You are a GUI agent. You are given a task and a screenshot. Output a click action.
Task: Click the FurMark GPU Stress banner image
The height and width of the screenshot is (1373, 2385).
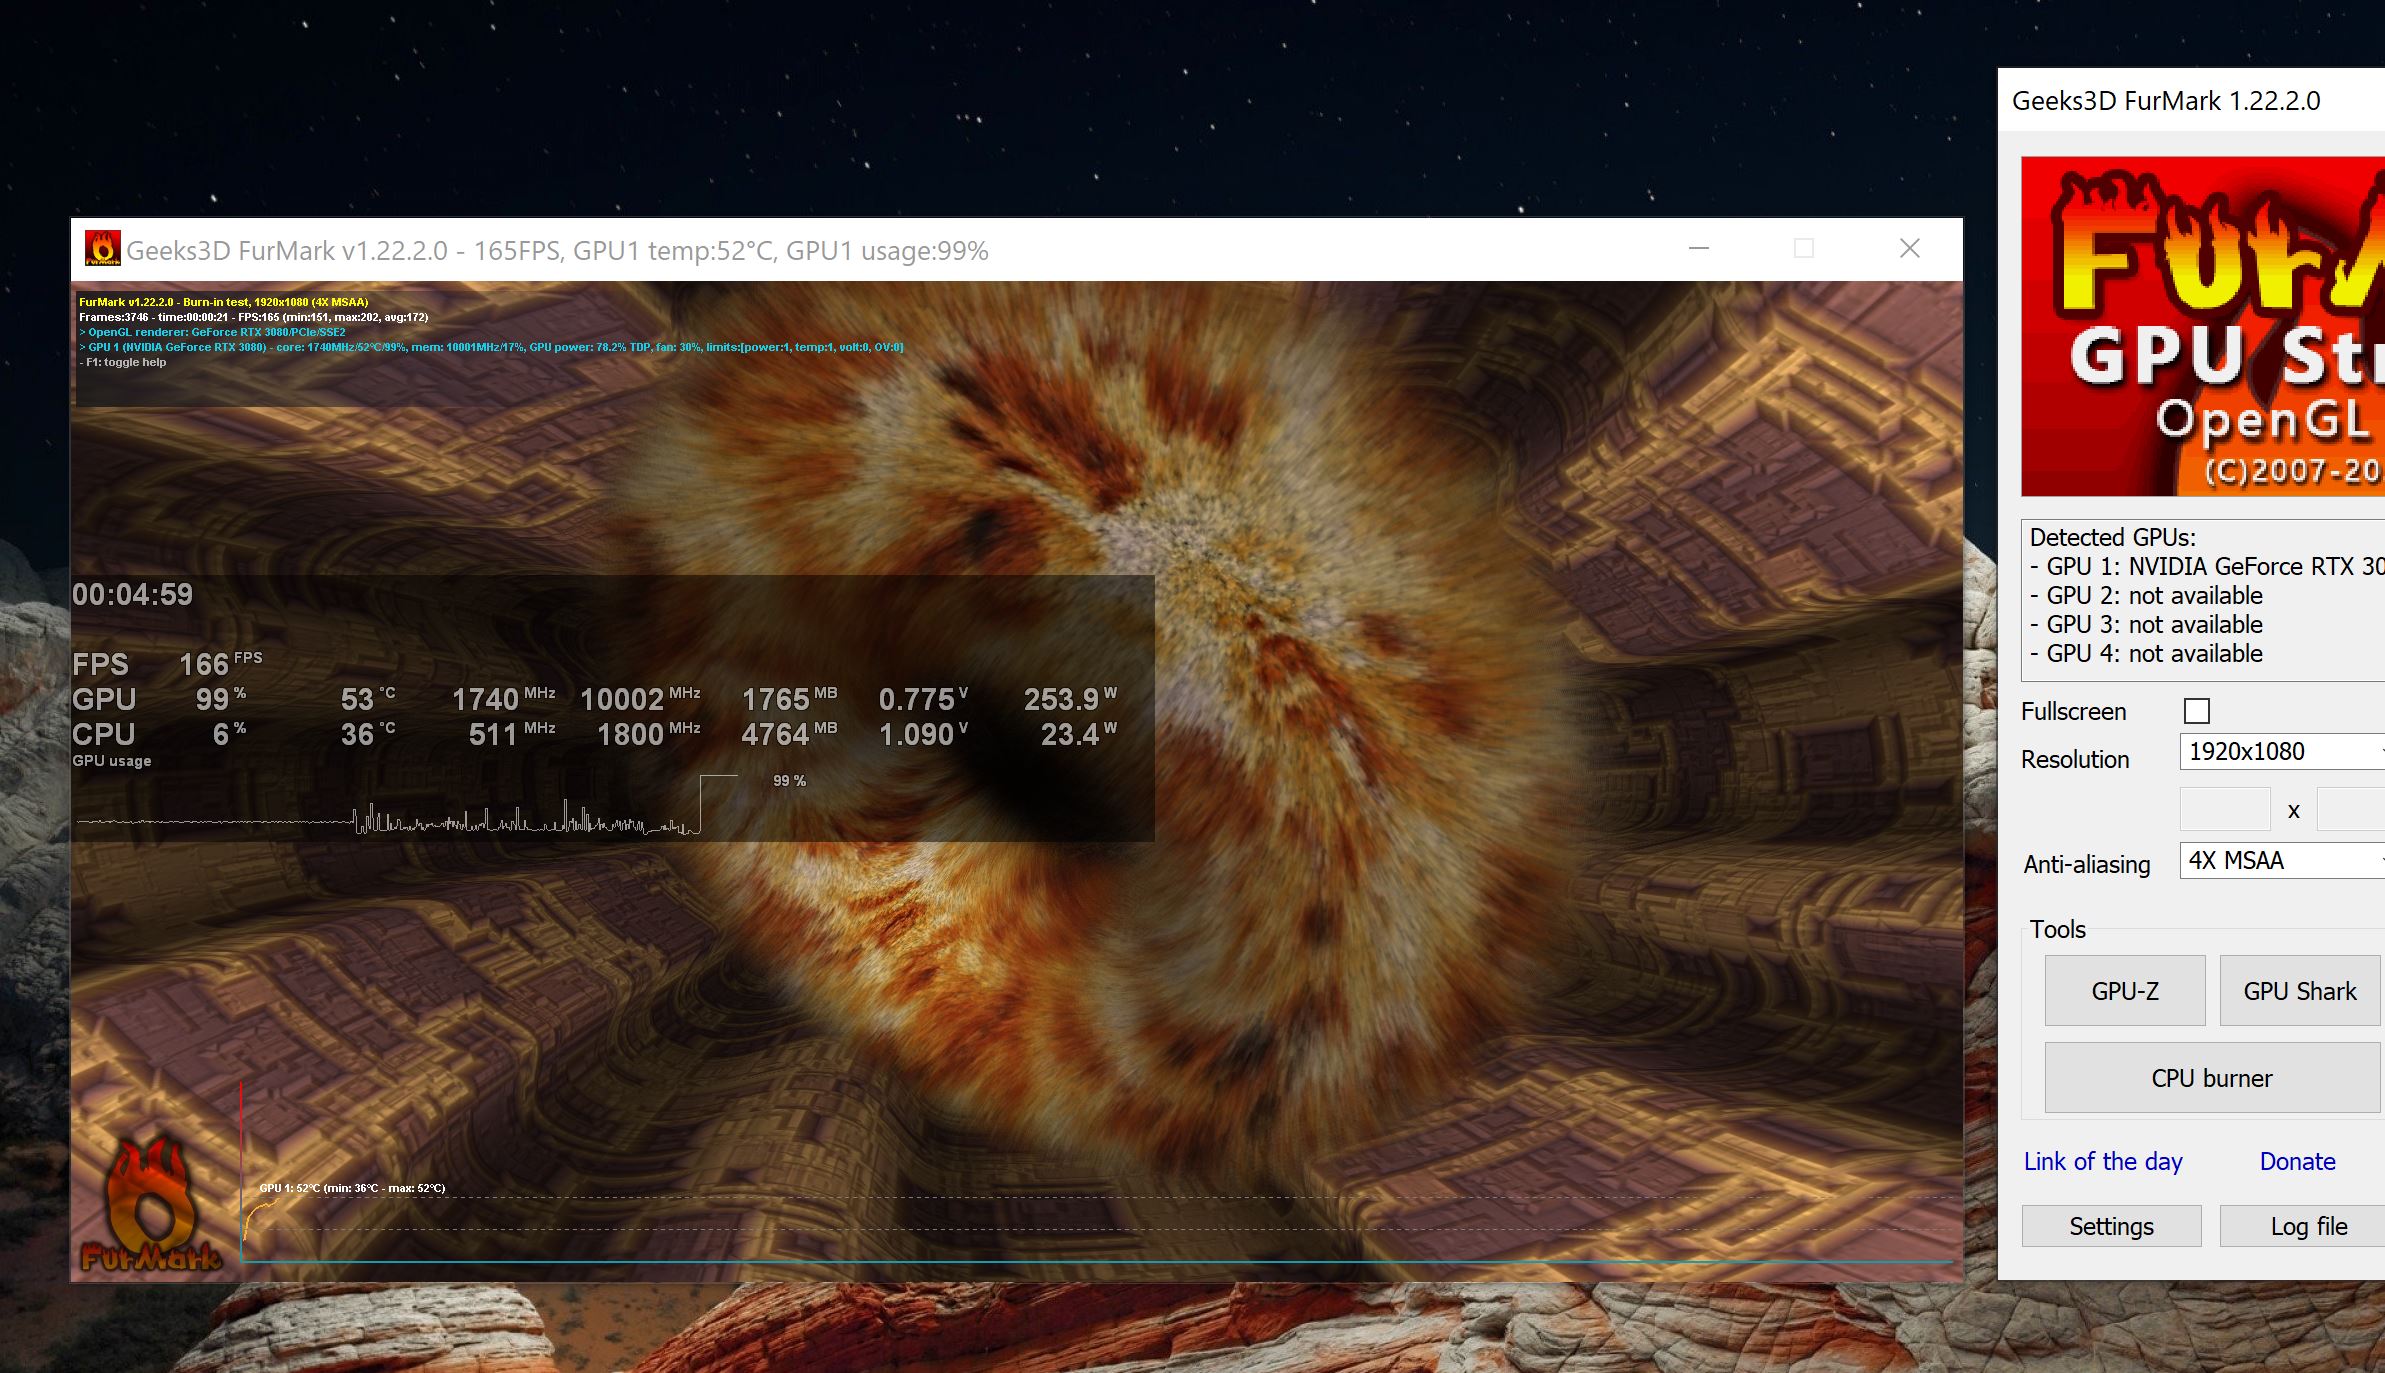2202,326
